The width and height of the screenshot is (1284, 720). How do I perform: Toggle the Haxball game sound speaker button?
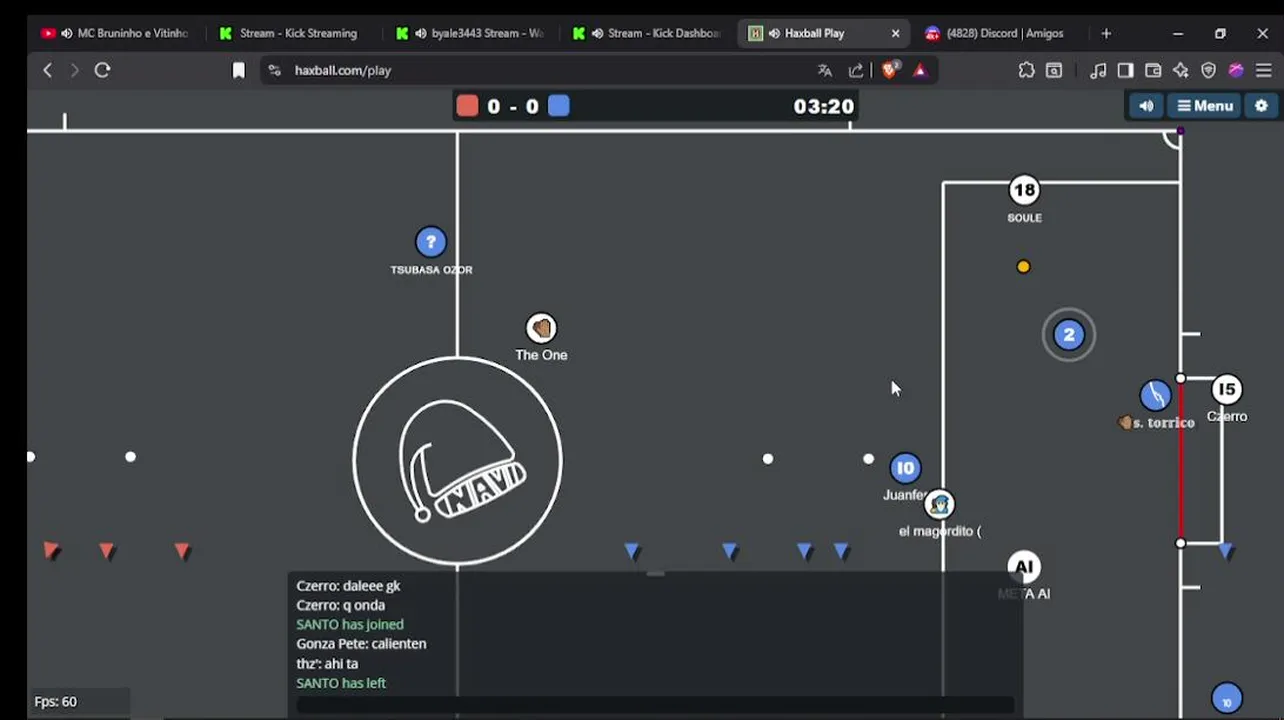(x=1146, y=106)
